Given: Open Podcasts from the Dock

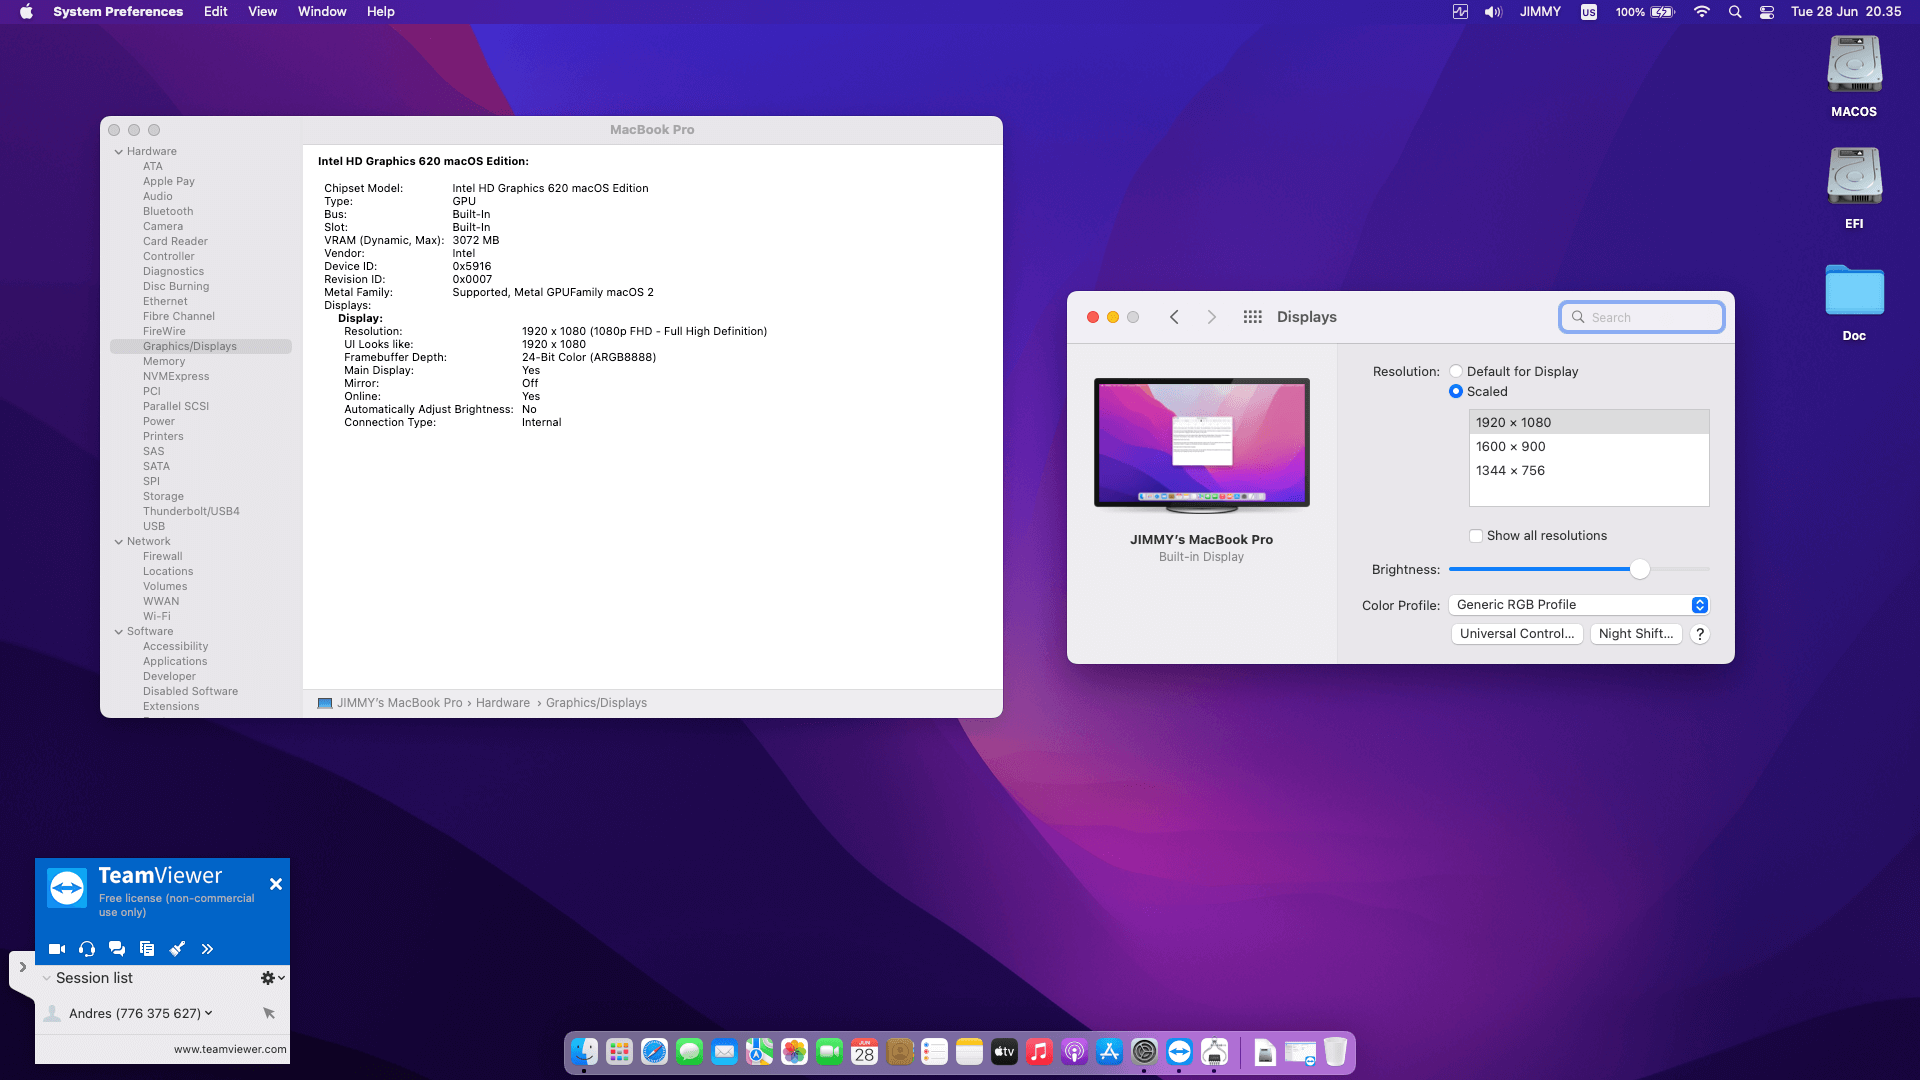Looking at the screenshot, I should [1074, 1052].
